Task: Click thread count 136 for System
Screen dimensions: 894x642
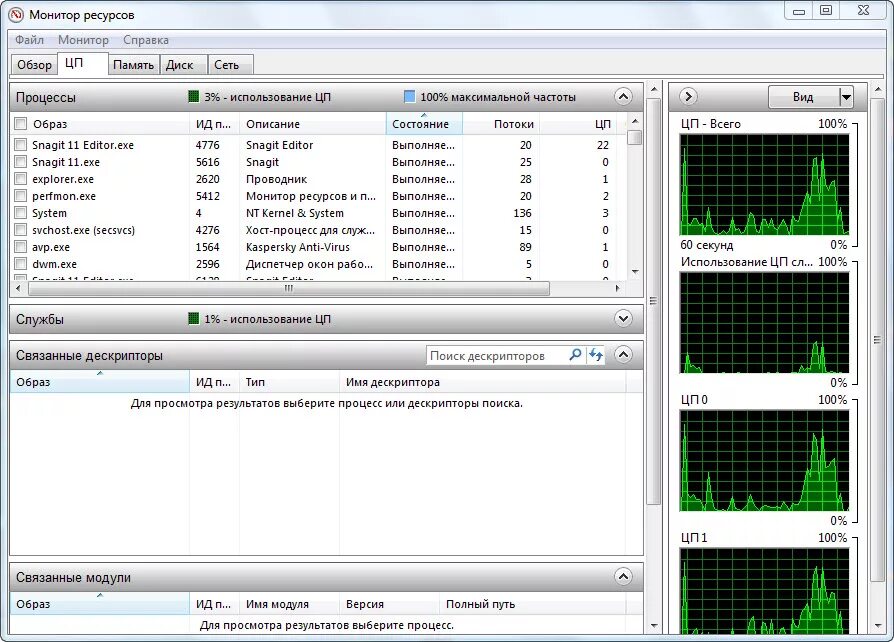Action: pos(522,213)
